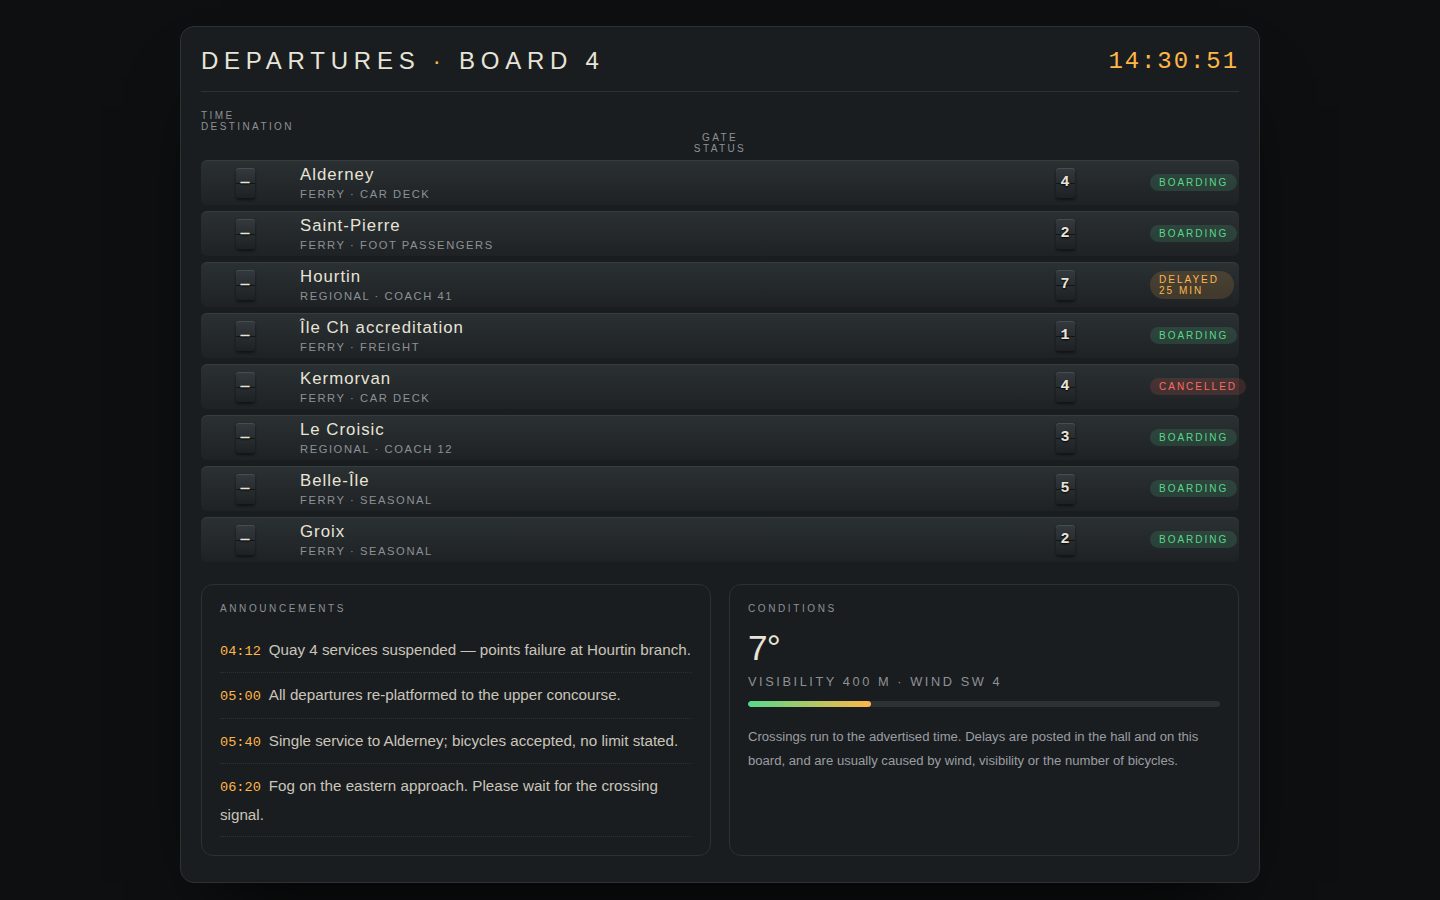The image size is (1440, 900).
Task: Select the Kermorvan destination name
Action: click(345, 378)
